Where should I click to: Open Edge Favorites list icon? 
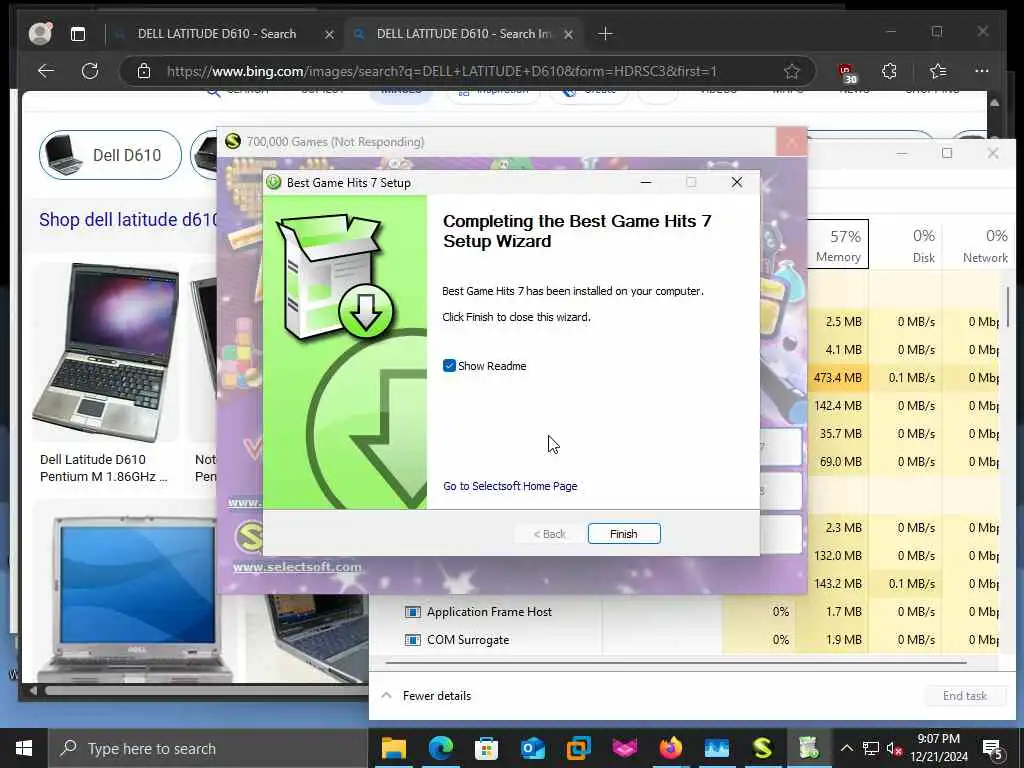tap(938, 71)
